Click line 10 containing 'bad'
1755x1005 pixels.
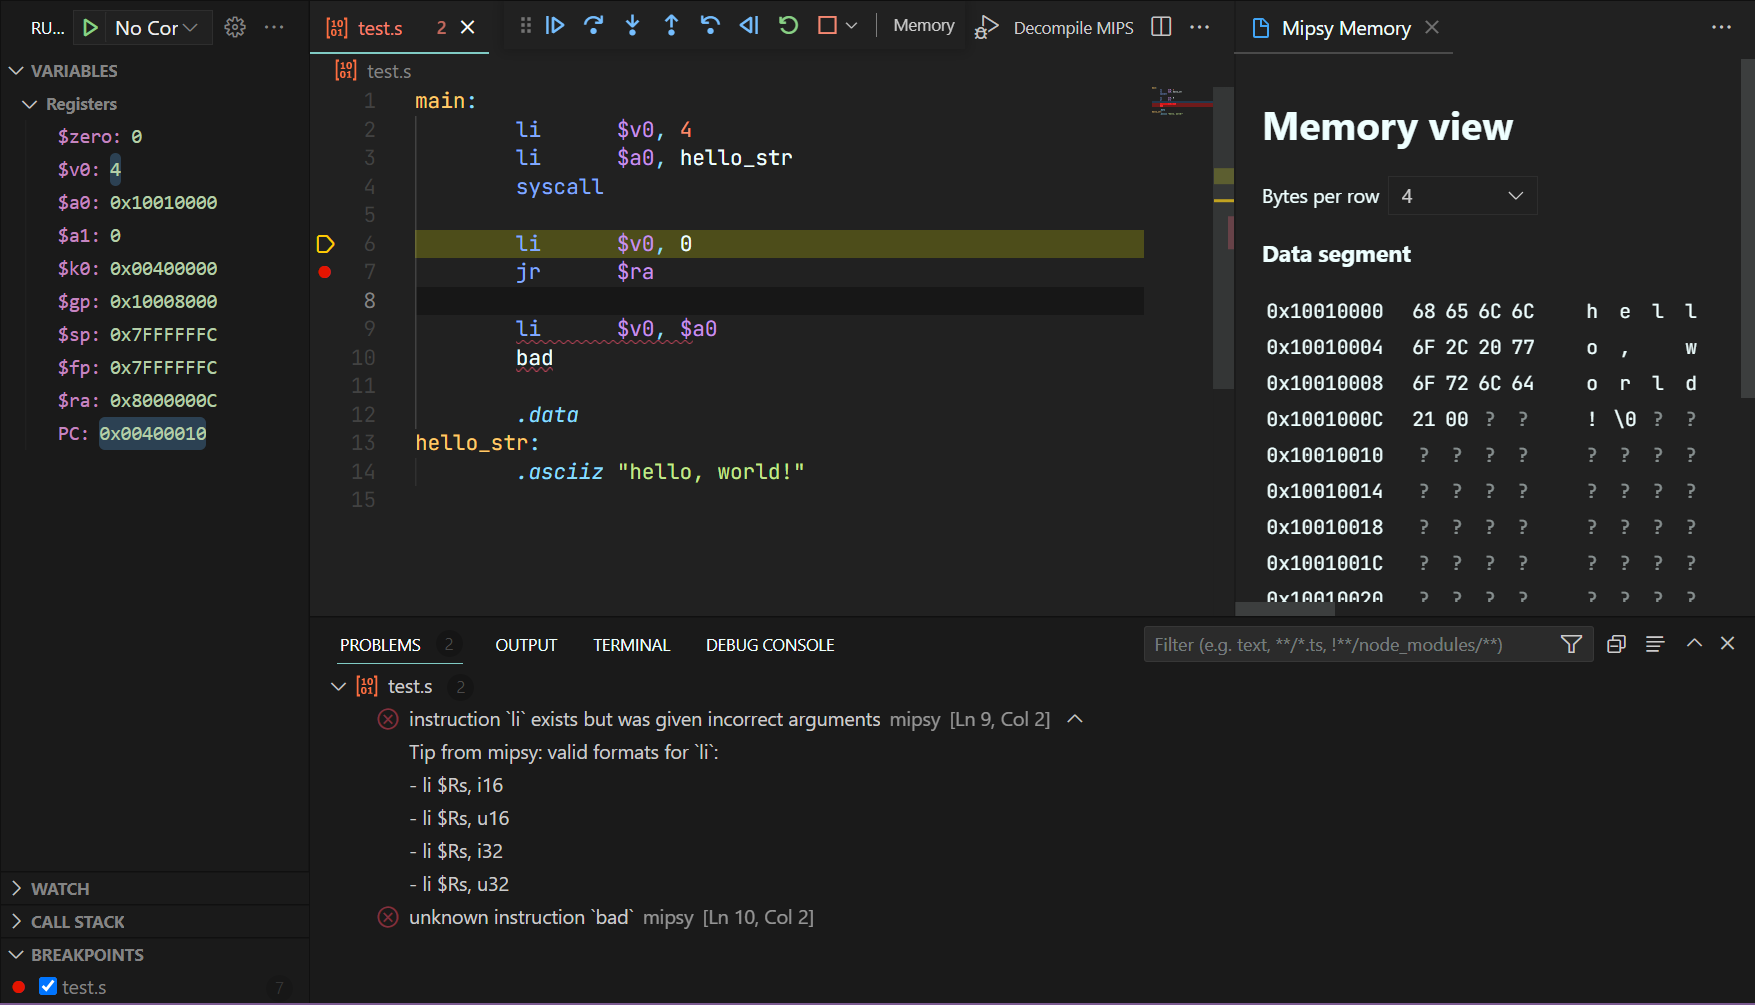click(x=534, y=358)
